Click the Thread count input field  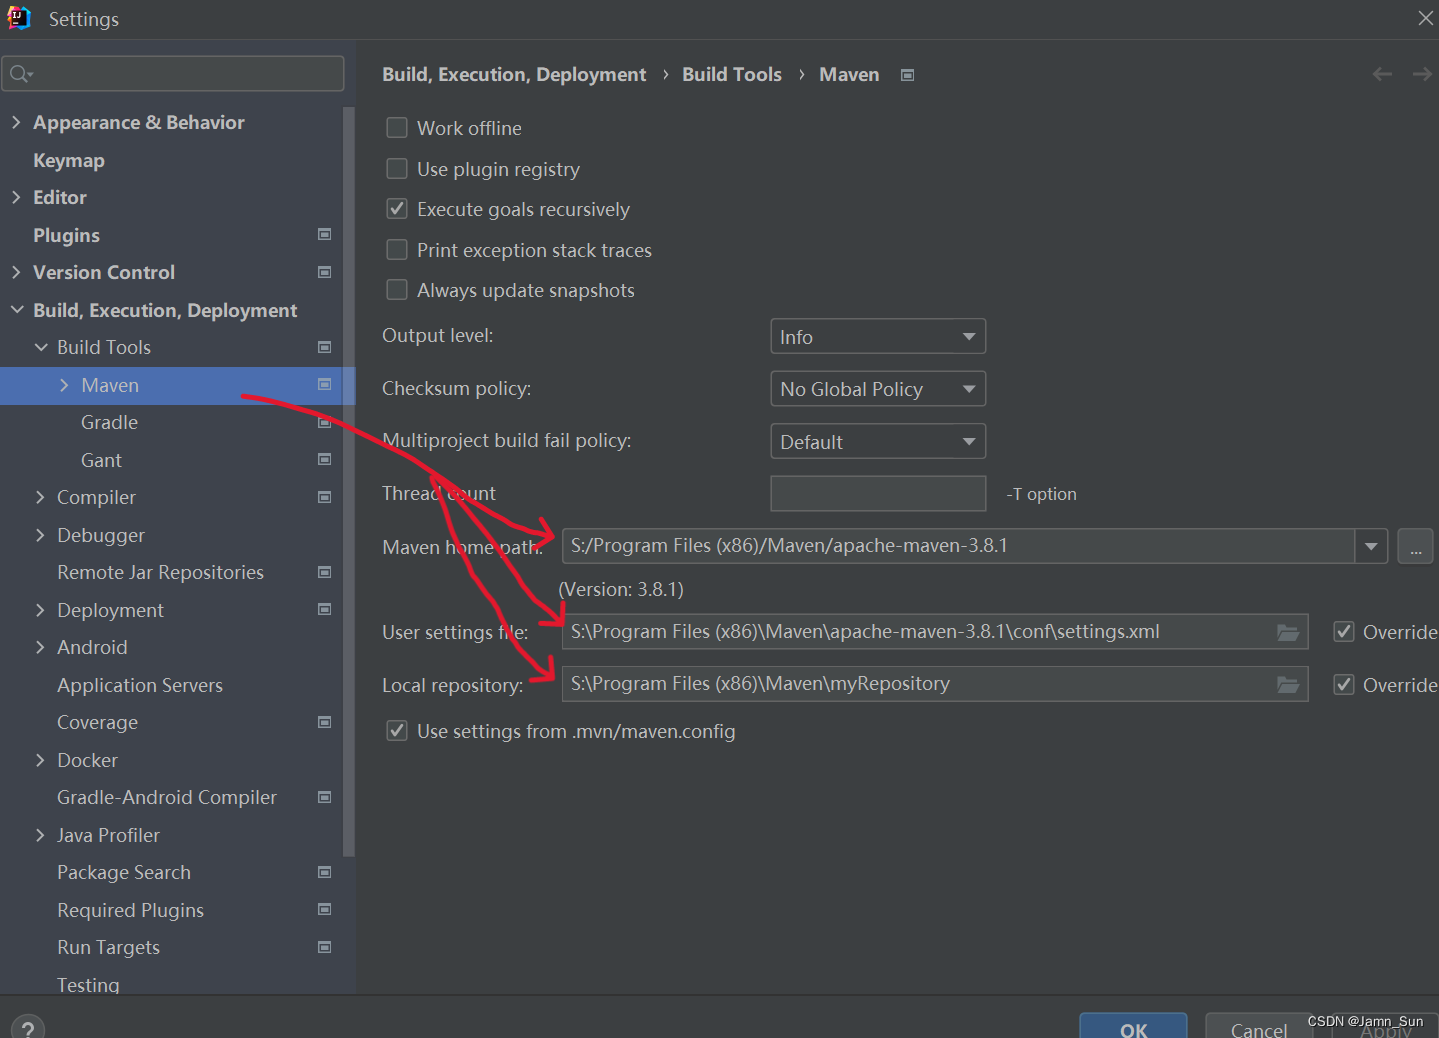point(878,493)
